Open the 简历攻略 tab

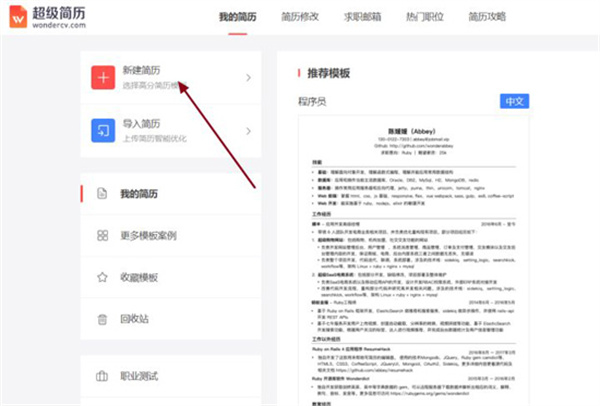coord(487,17)
